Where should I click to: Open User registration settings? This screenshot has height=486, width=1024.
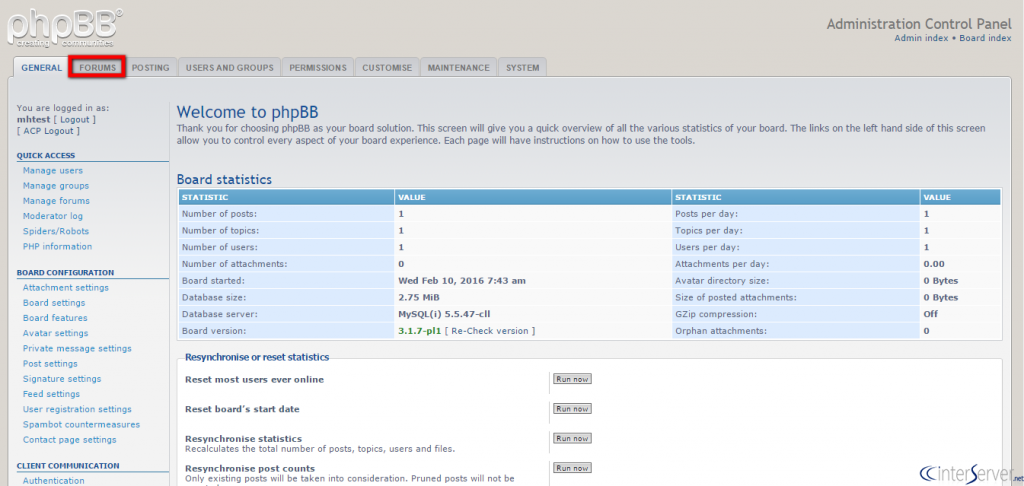(x=77, y=409)
